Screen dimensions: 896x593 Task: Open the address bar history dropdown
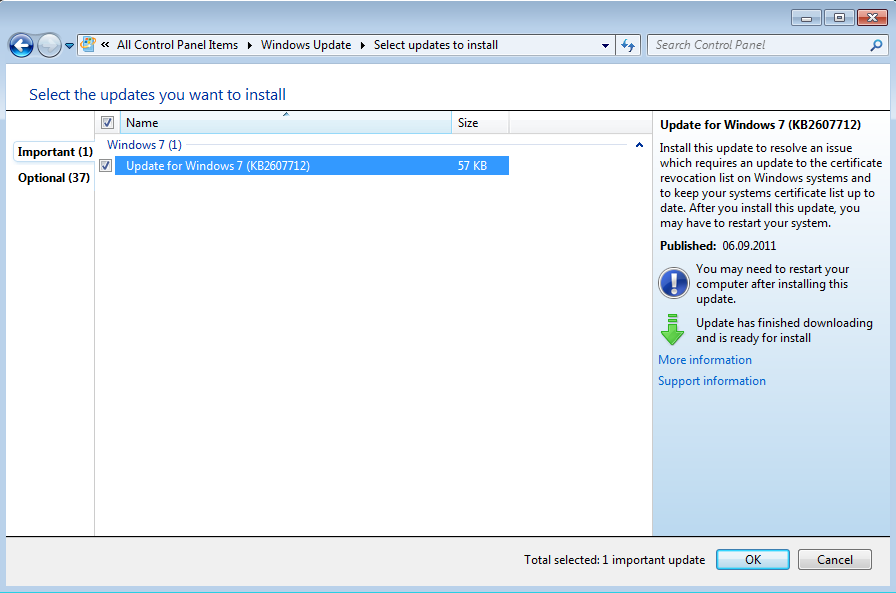605,46
